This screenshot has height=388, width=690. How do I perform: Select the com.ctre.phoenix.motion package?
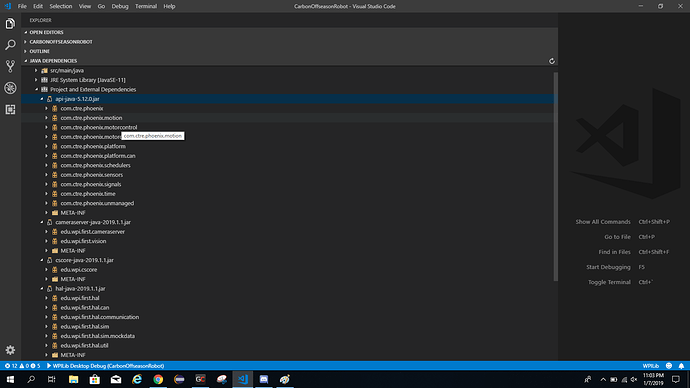coord(92,118)
